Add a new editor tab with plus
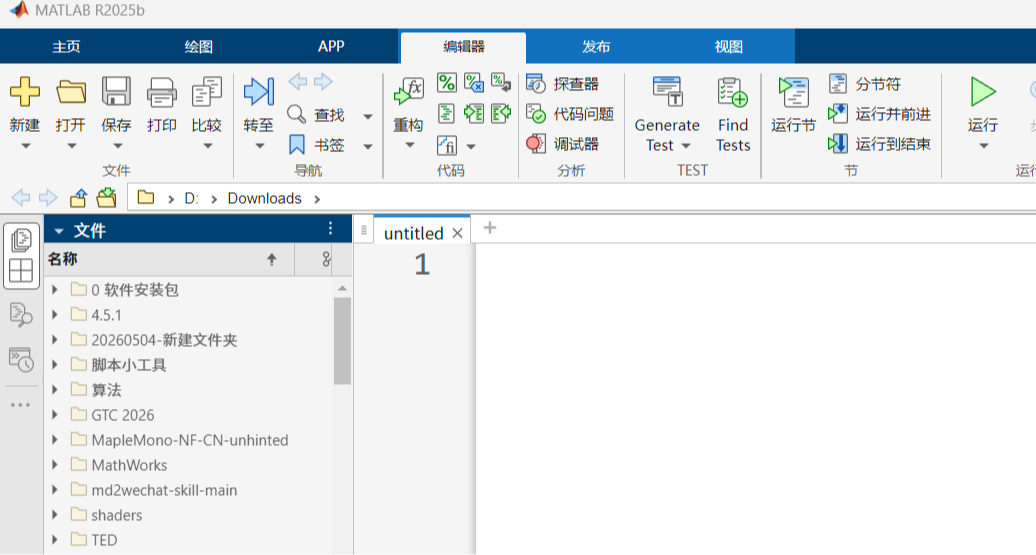 (x=490, y=228)
